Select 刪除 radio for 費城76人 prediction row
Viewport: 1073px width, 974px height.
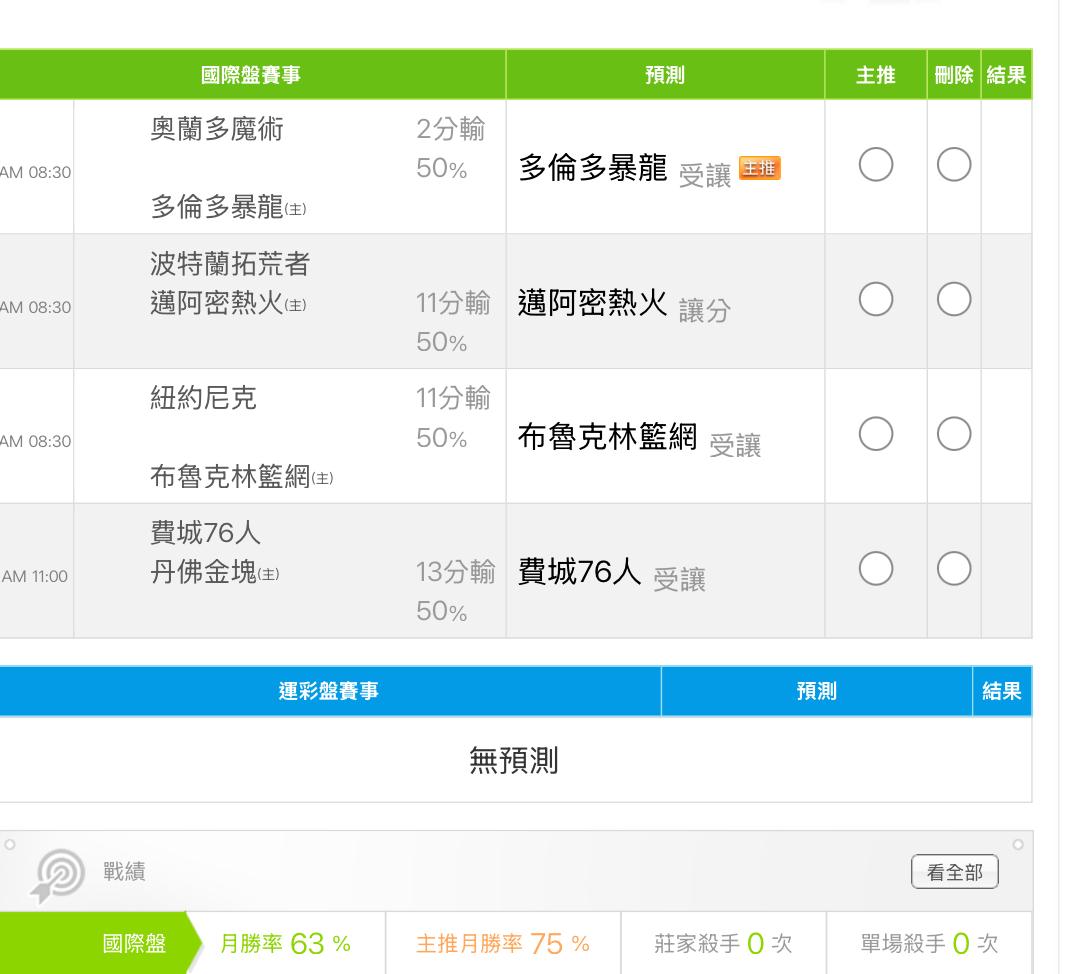(x=954, y=569)
